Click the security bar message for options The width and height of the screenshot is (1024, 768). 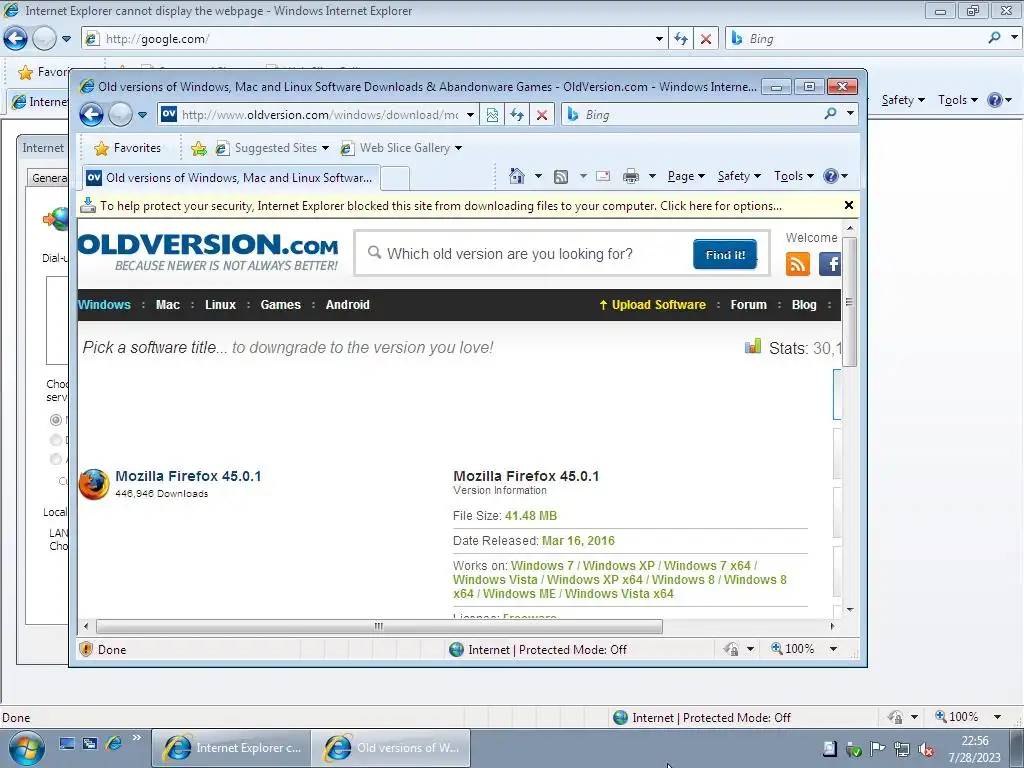pos(441,206)
